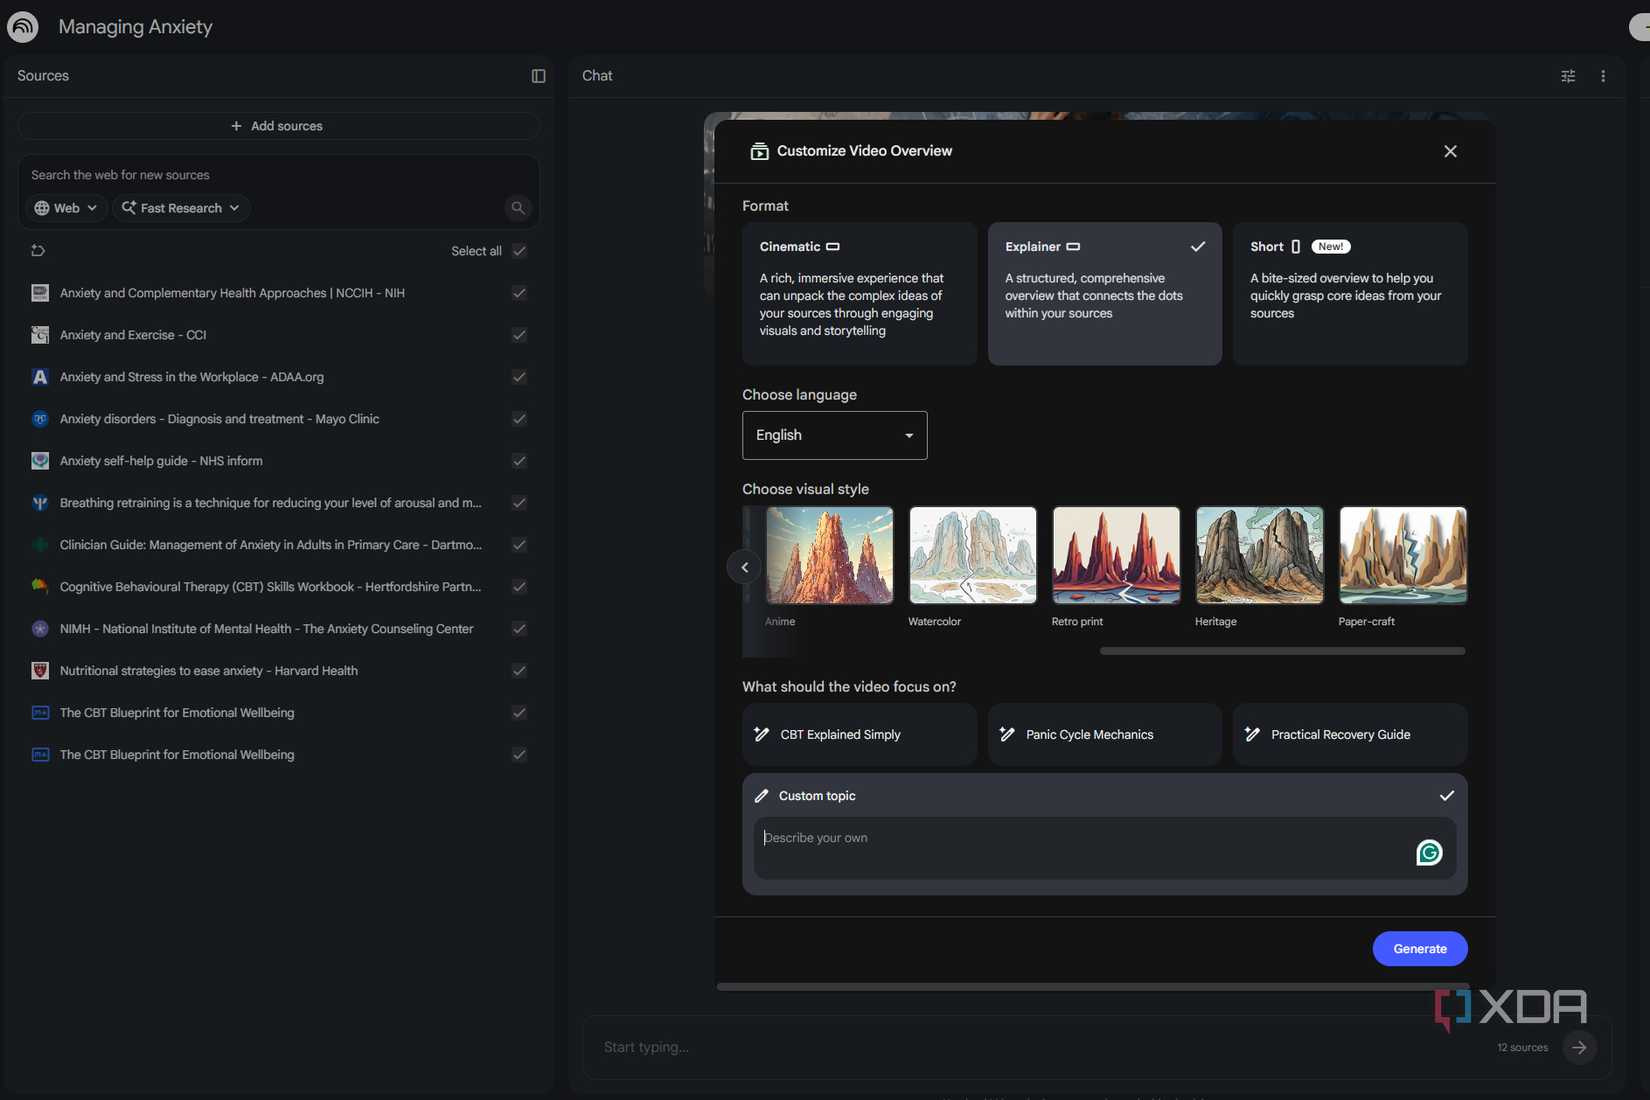Click the visual style horizontal scrollbar
The height and width of the screenshot is (1100, 1650).
tap(1282, 651)
